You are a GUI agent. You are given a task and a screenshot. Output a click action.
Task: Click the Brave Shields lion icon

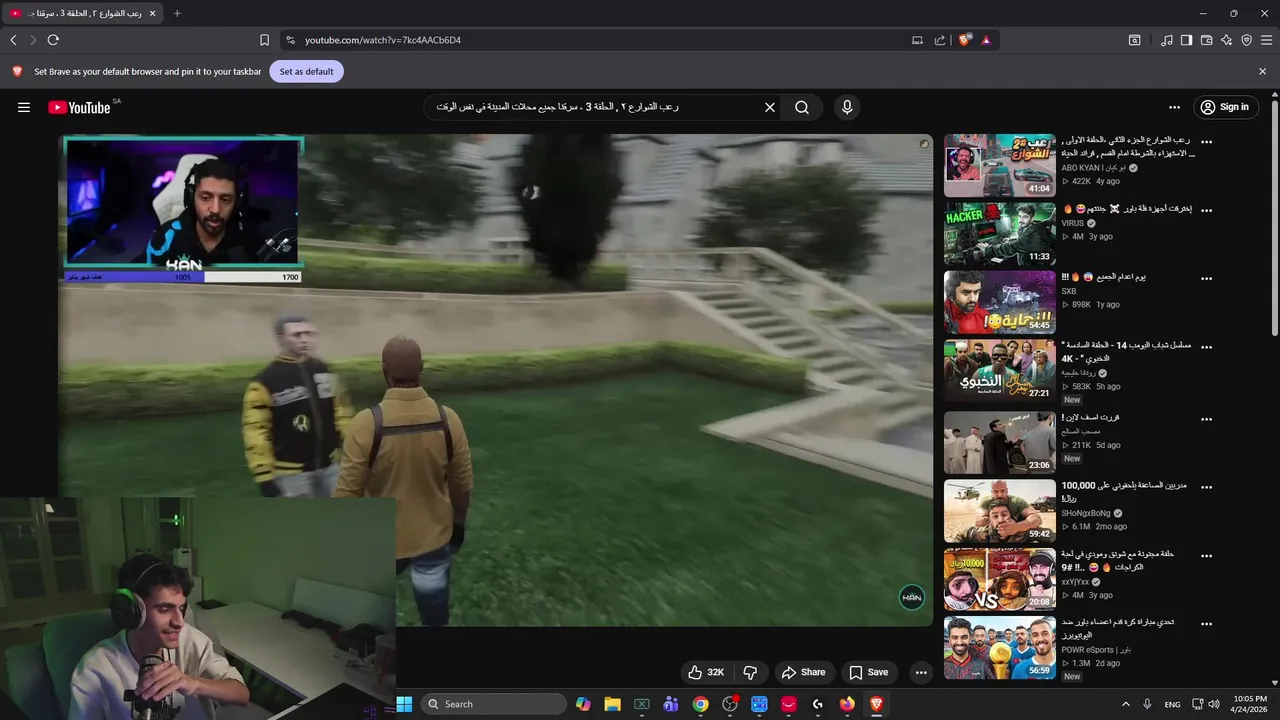click(964, 40)
